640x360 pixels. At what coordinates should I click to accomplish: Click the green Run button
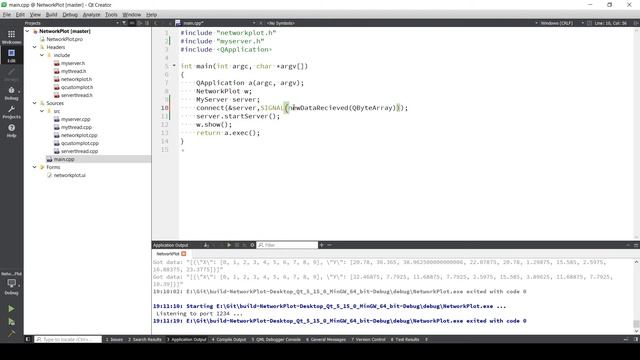click(11, 309)
